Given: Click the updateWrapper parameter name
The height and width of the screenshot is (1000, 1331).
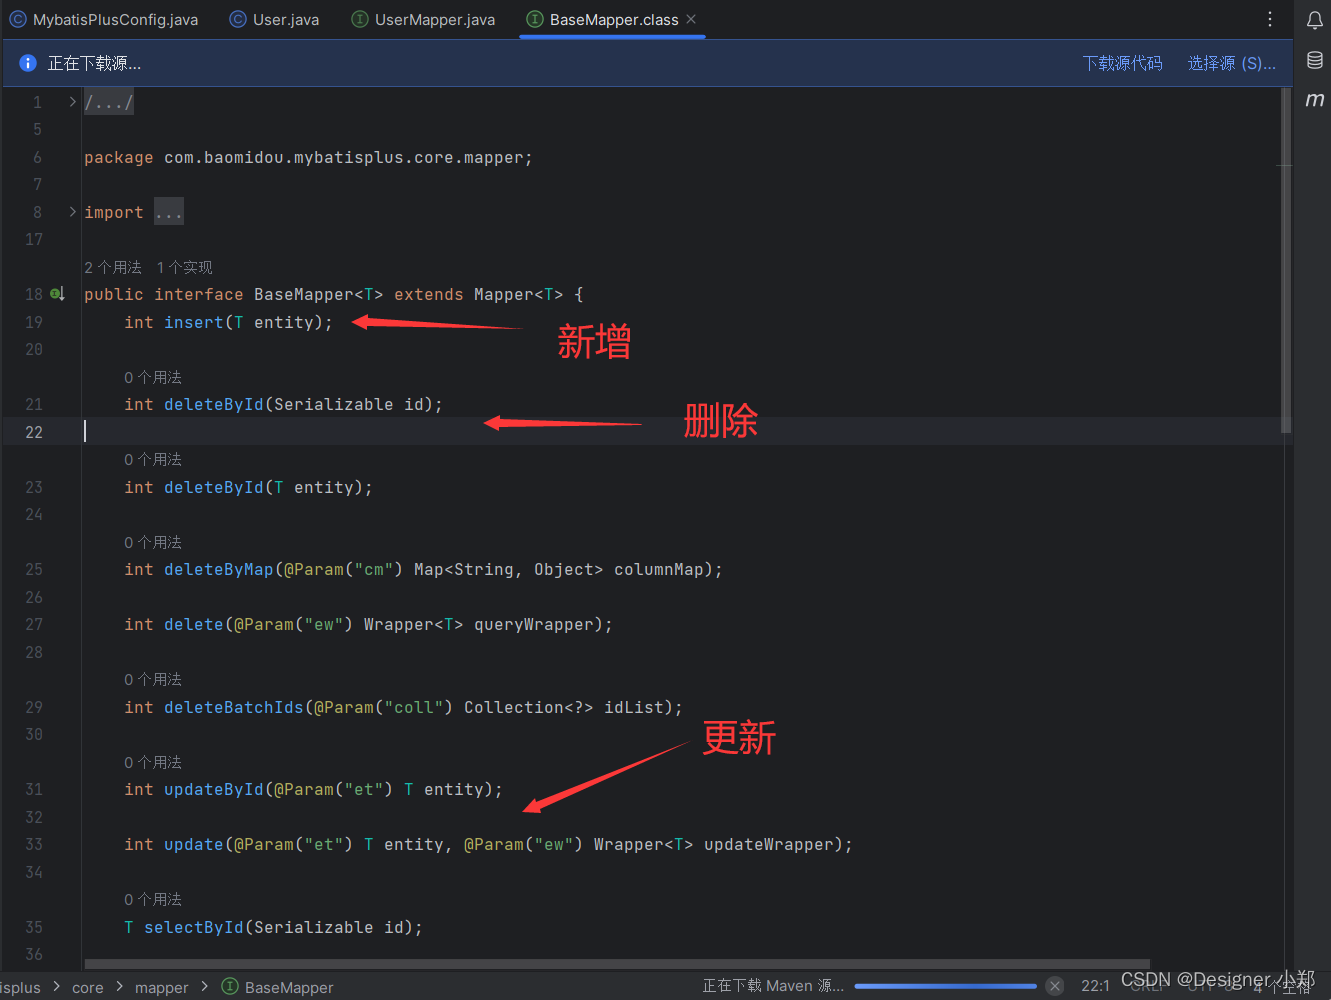Looking at the screenshot, I should coord(768,844).
